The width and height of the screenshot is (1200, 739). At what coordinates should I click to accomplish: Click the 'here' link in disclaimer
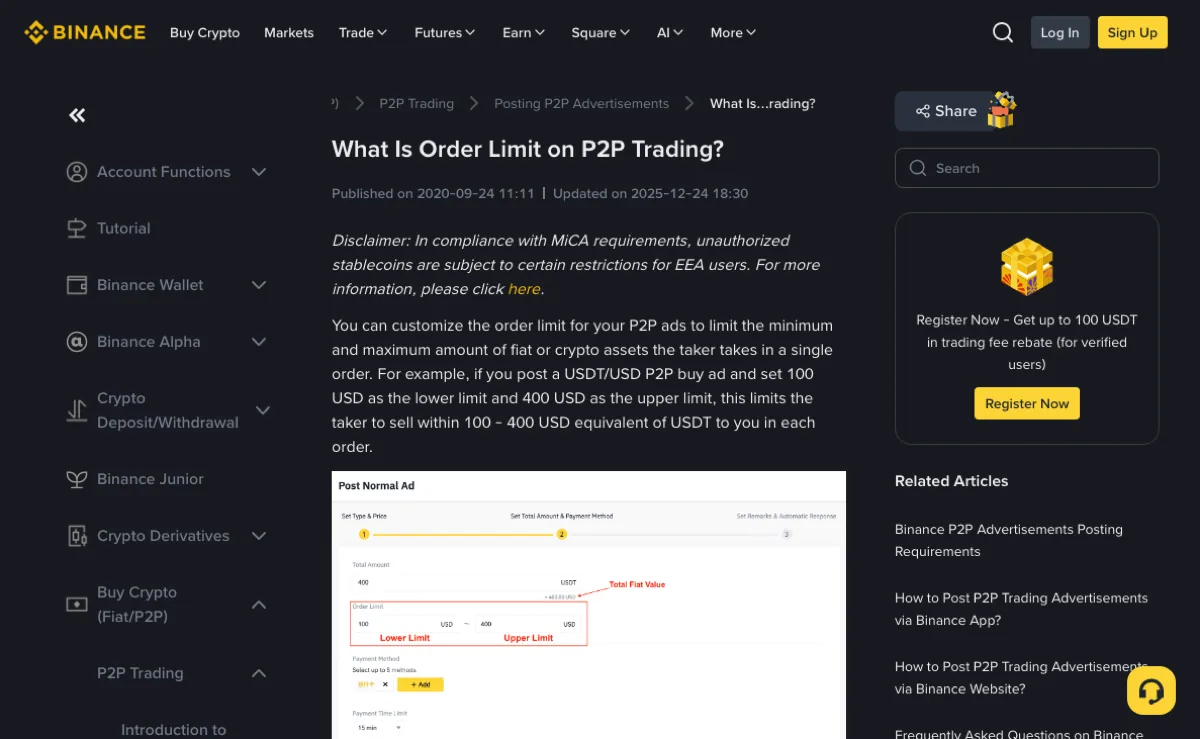click(x=524, y=289)
